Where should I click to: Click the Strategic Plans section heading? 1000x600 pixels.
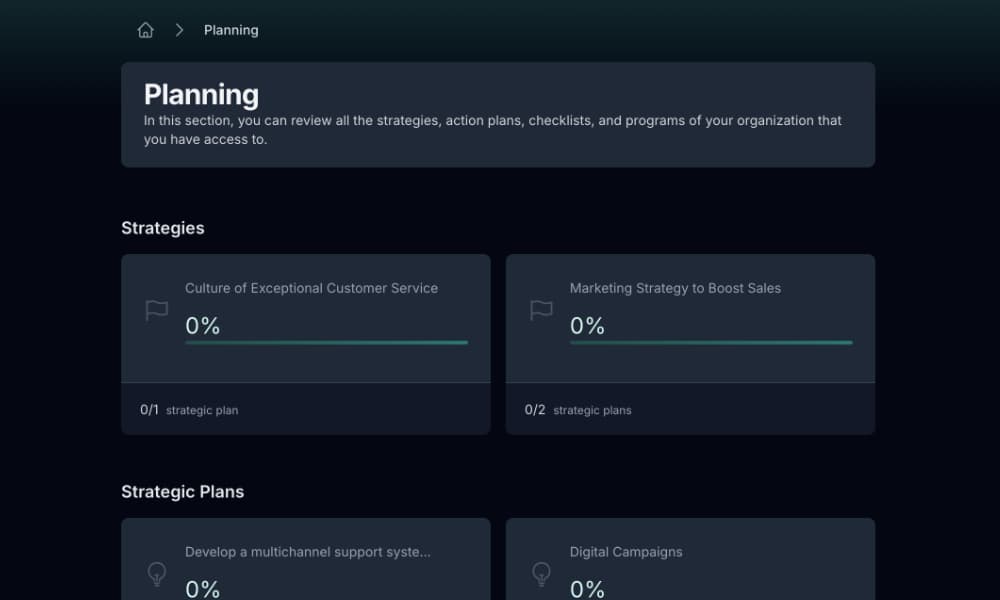pos(182,492)
